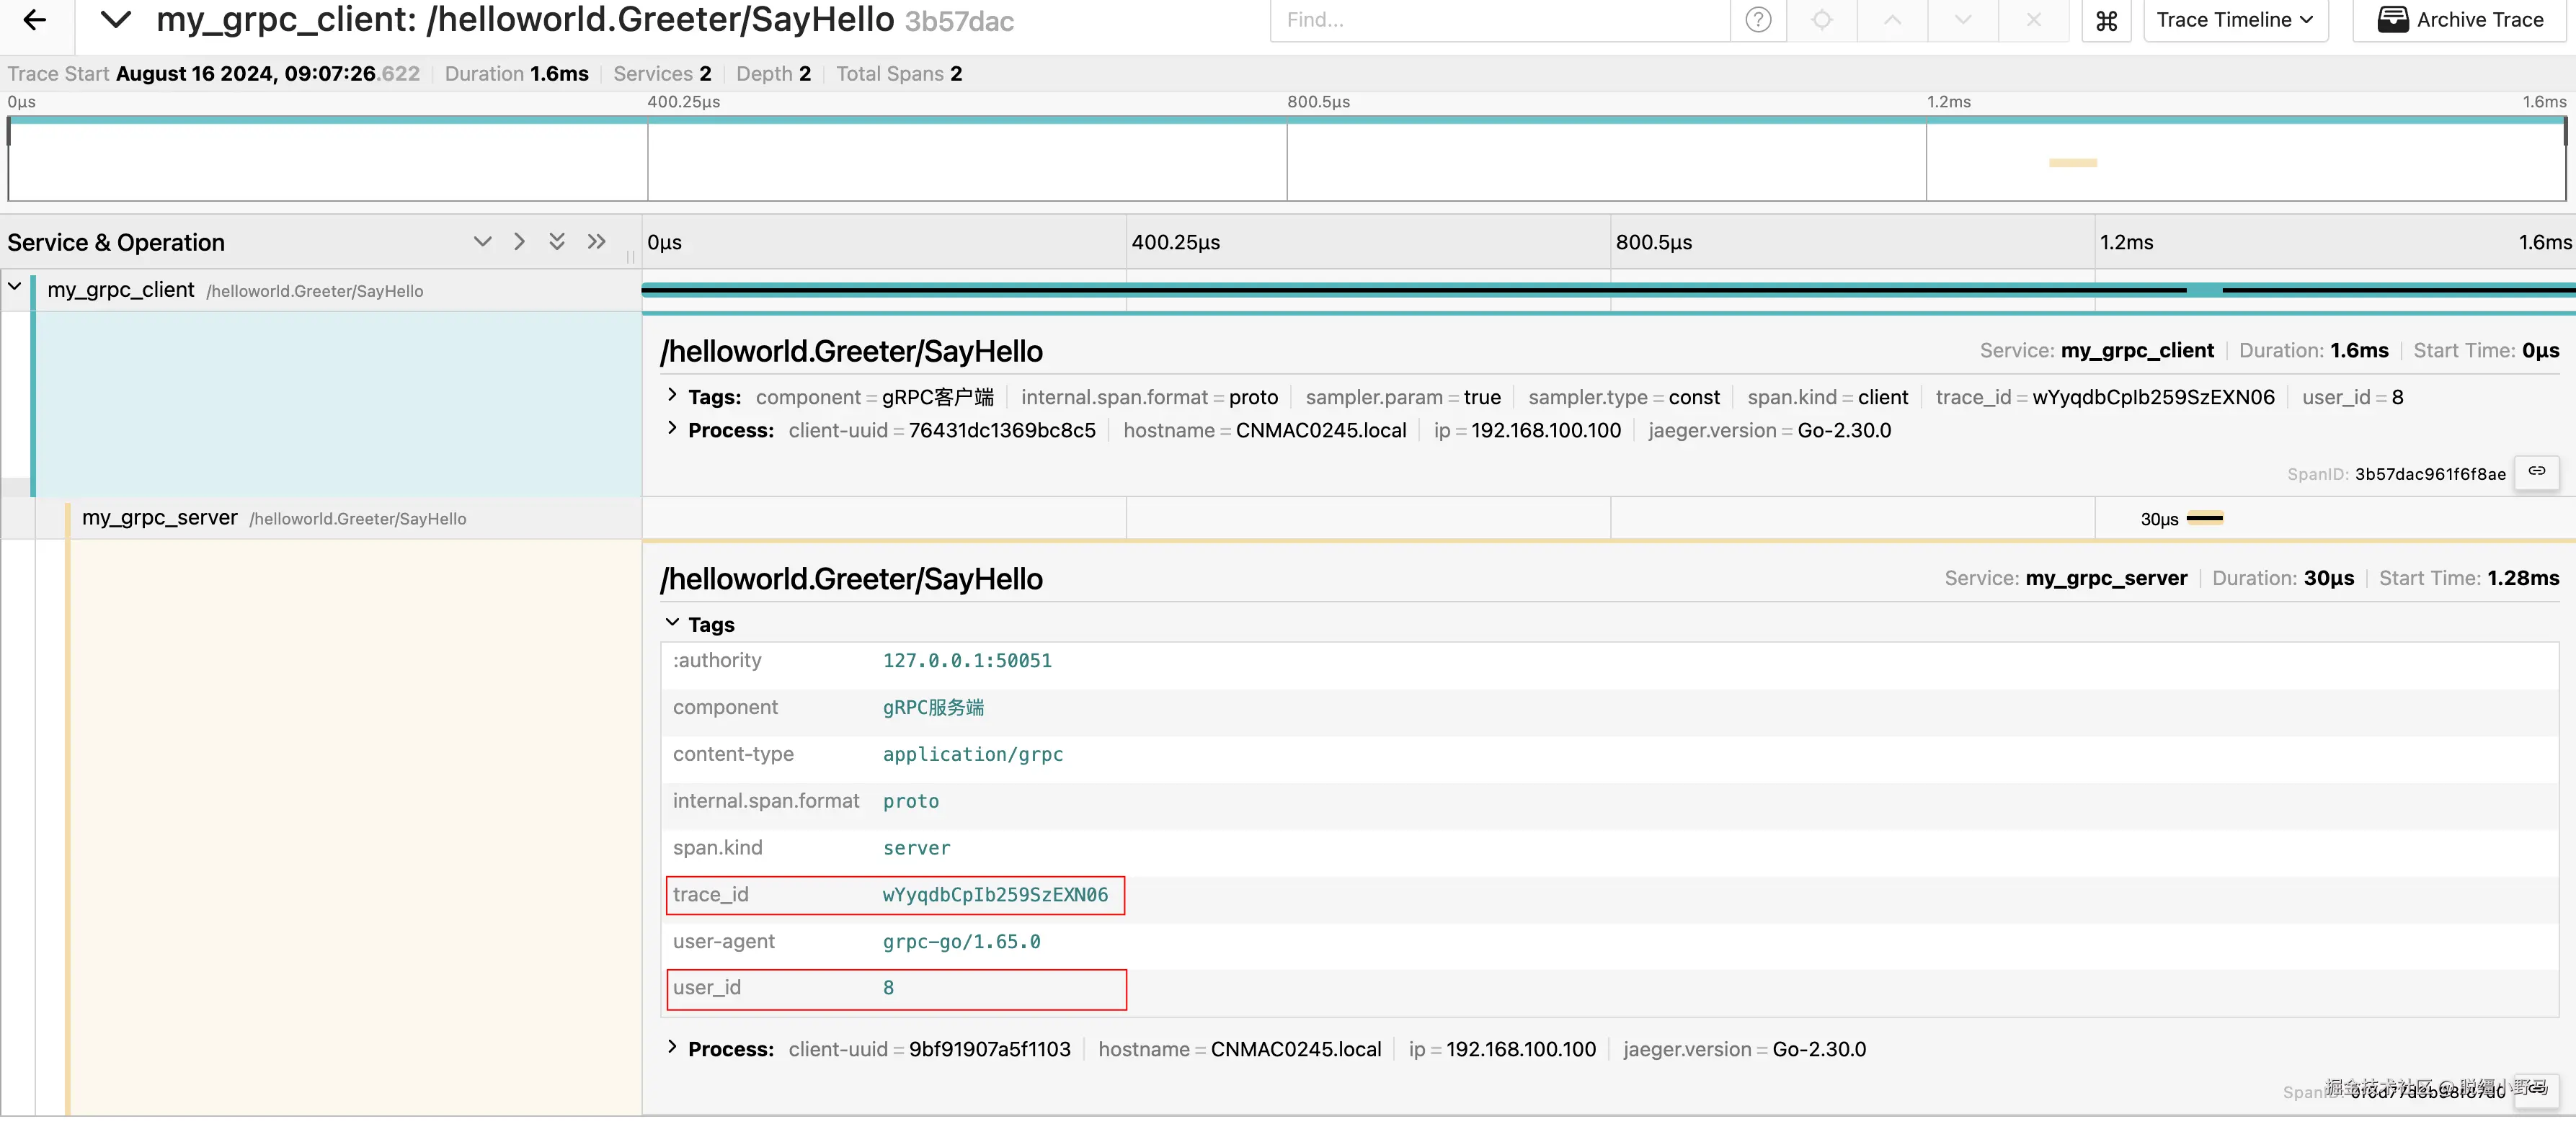Collapse the trace header chevron

coord(116,20)
